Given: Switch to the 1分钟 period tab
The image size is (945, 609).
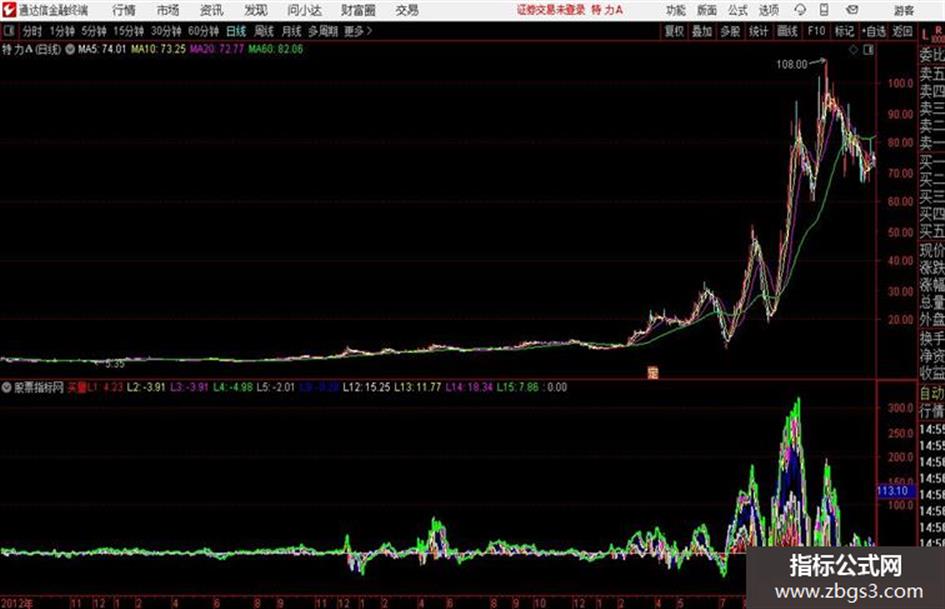Looking at the screenshot, I should coord(61,31).
